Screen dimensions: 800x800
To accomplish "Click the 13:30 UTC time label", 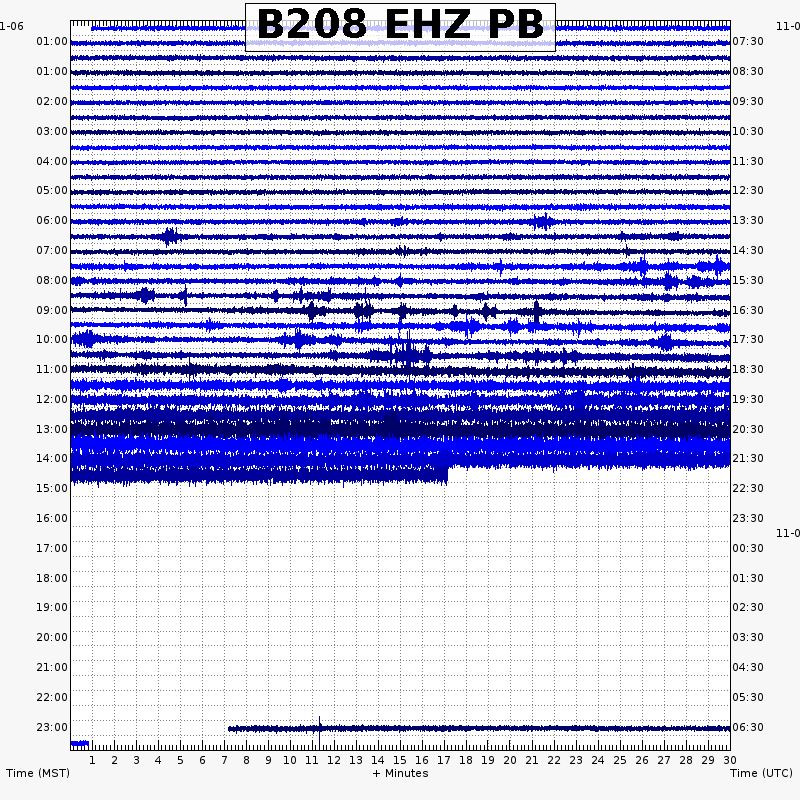I will [748, 220].
